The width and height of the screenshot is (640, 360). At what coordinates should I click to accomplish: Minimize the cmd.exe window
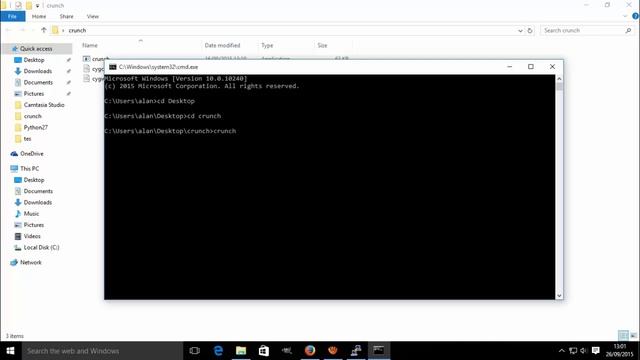coord(509,67)
